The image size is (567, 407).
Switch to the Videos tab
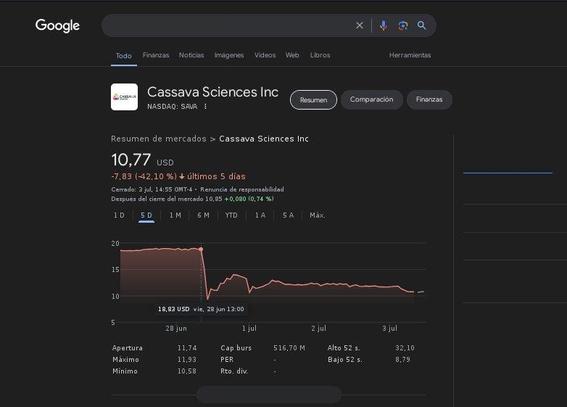265,55
